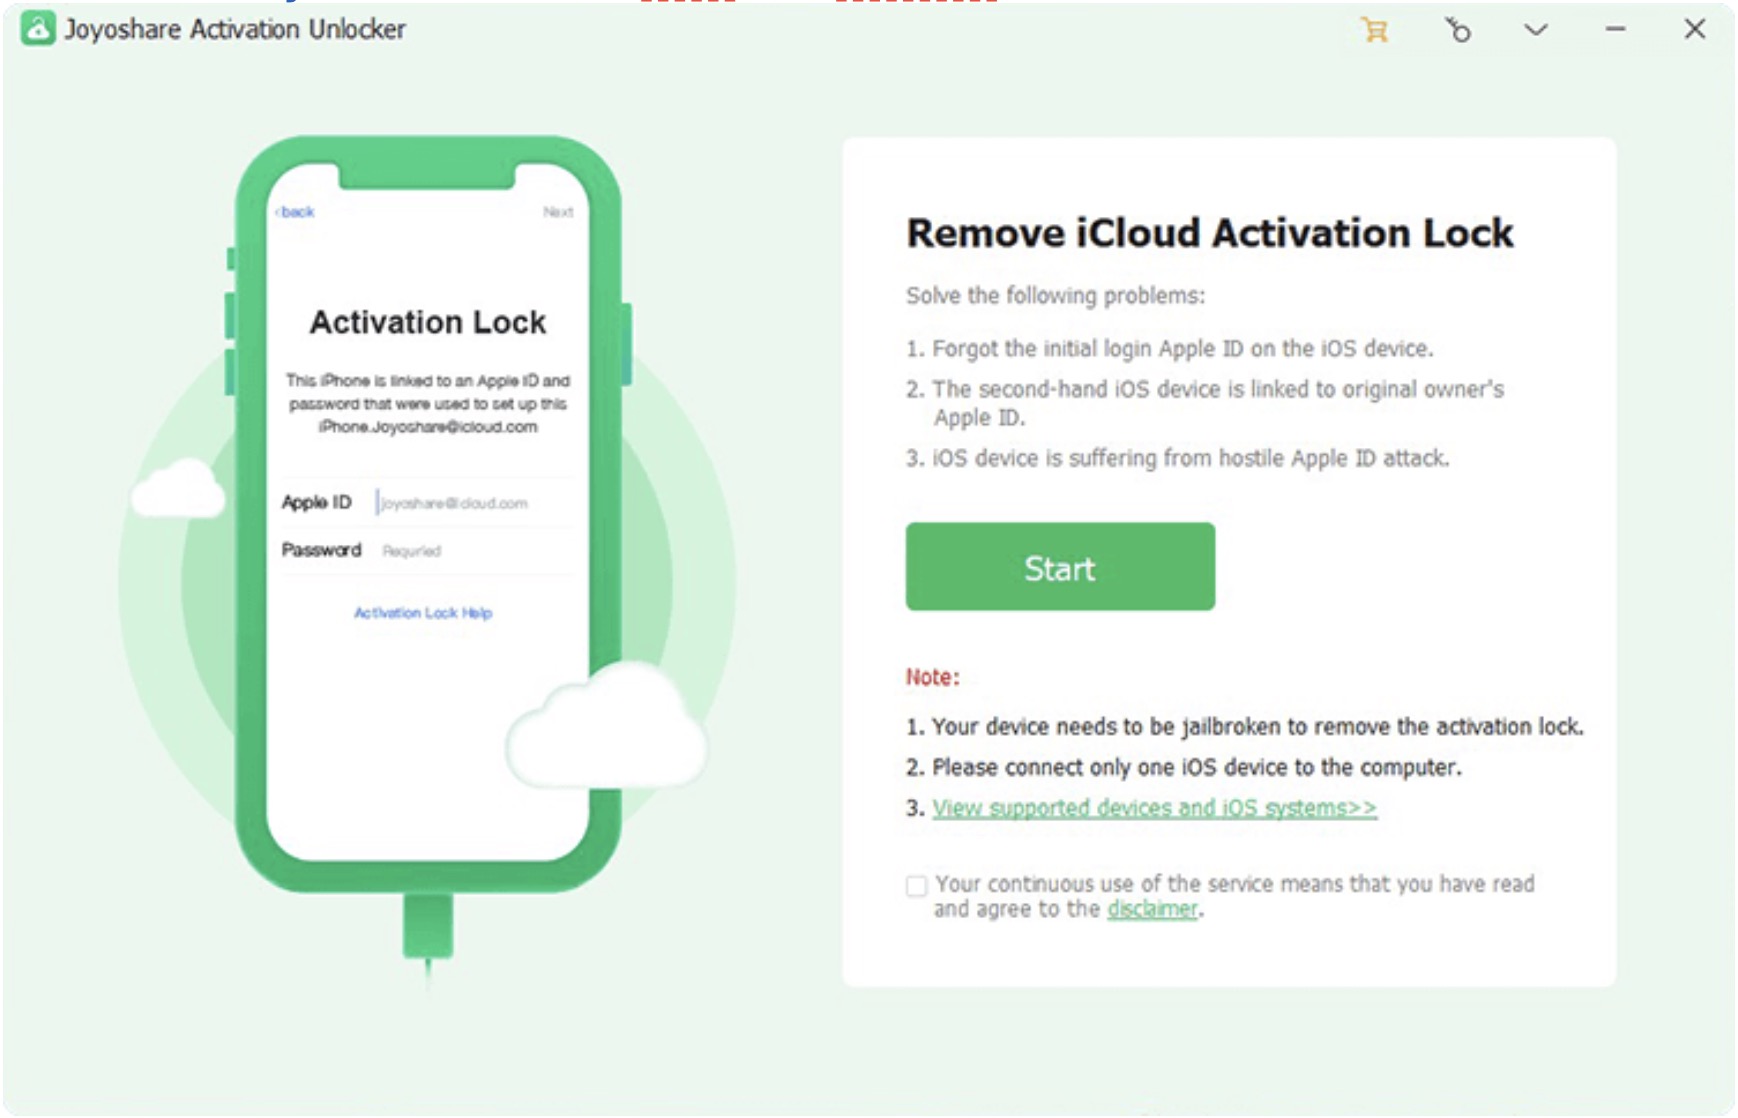The image size is (1738, 1118).
Task: Click the illustrated Apple ID field on phone
Action: pyautogui.click(x=427, y=502)
